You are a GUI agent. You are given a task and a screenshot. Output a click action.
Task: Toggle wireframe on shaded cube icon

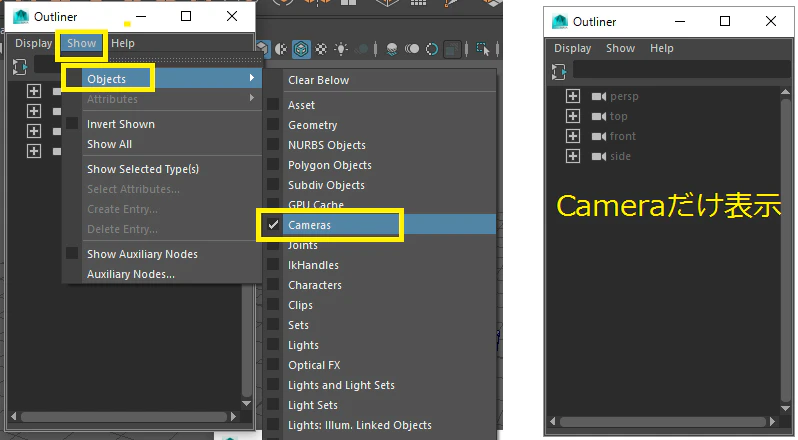click(x=301, y=49)
